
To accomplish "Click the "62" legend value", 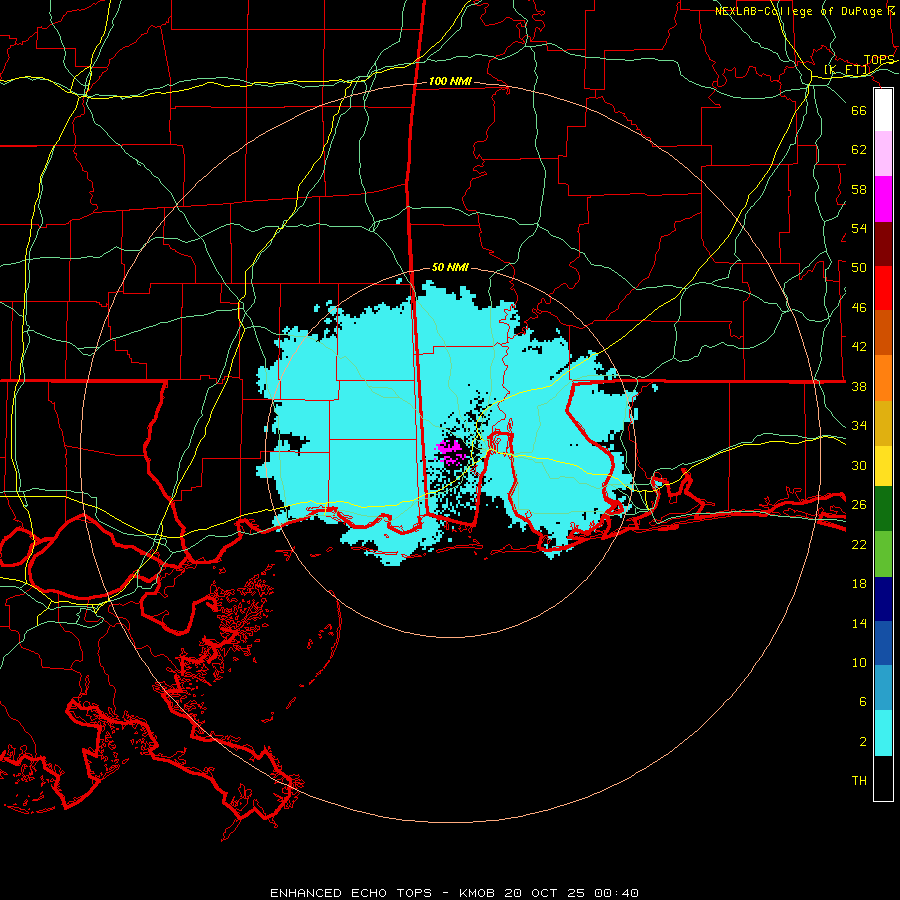I will tap(859, 150).
